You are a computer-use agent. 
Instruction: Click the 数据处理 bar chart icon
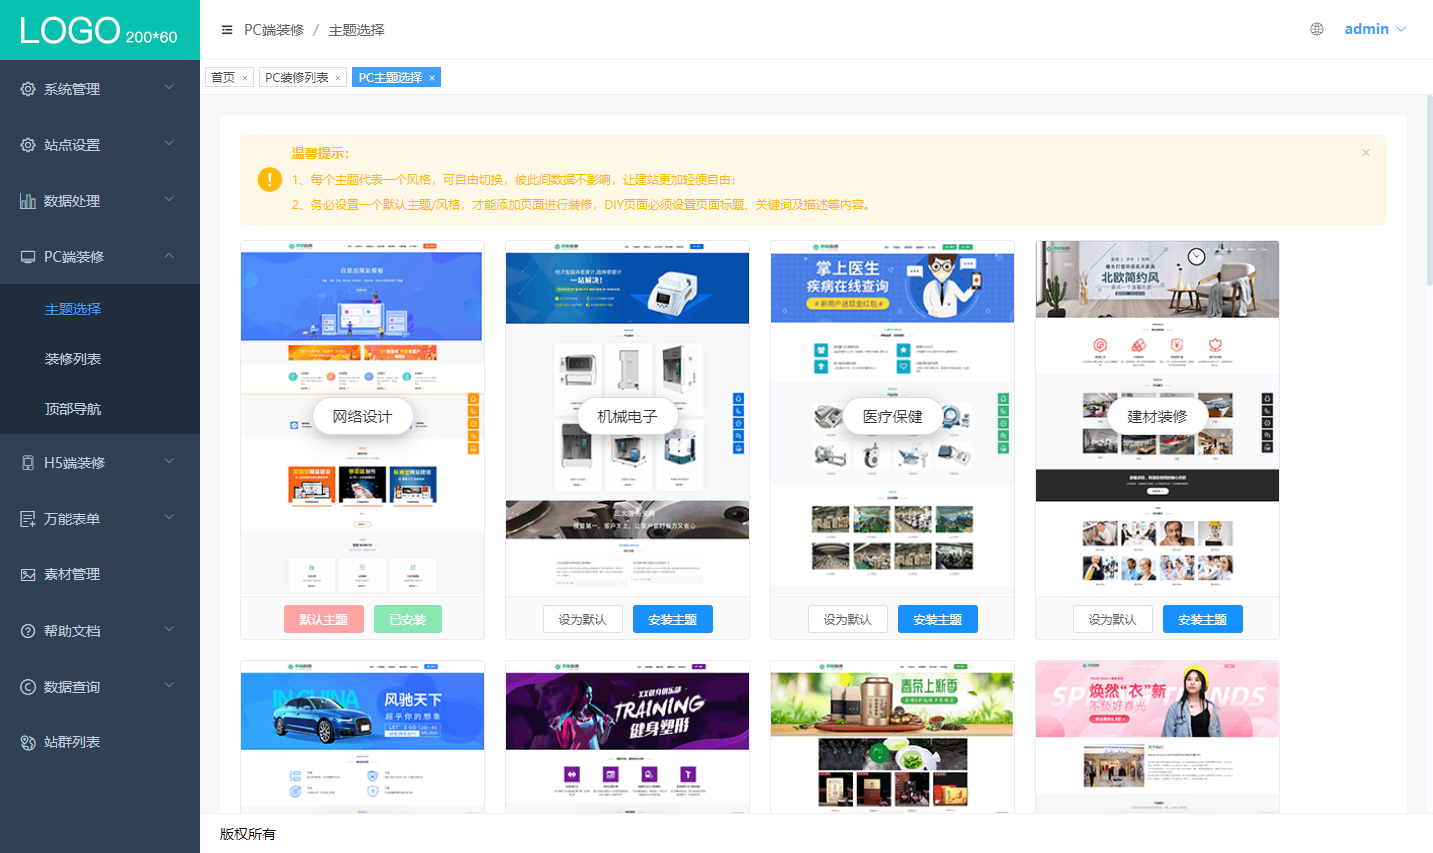point(28,201)
